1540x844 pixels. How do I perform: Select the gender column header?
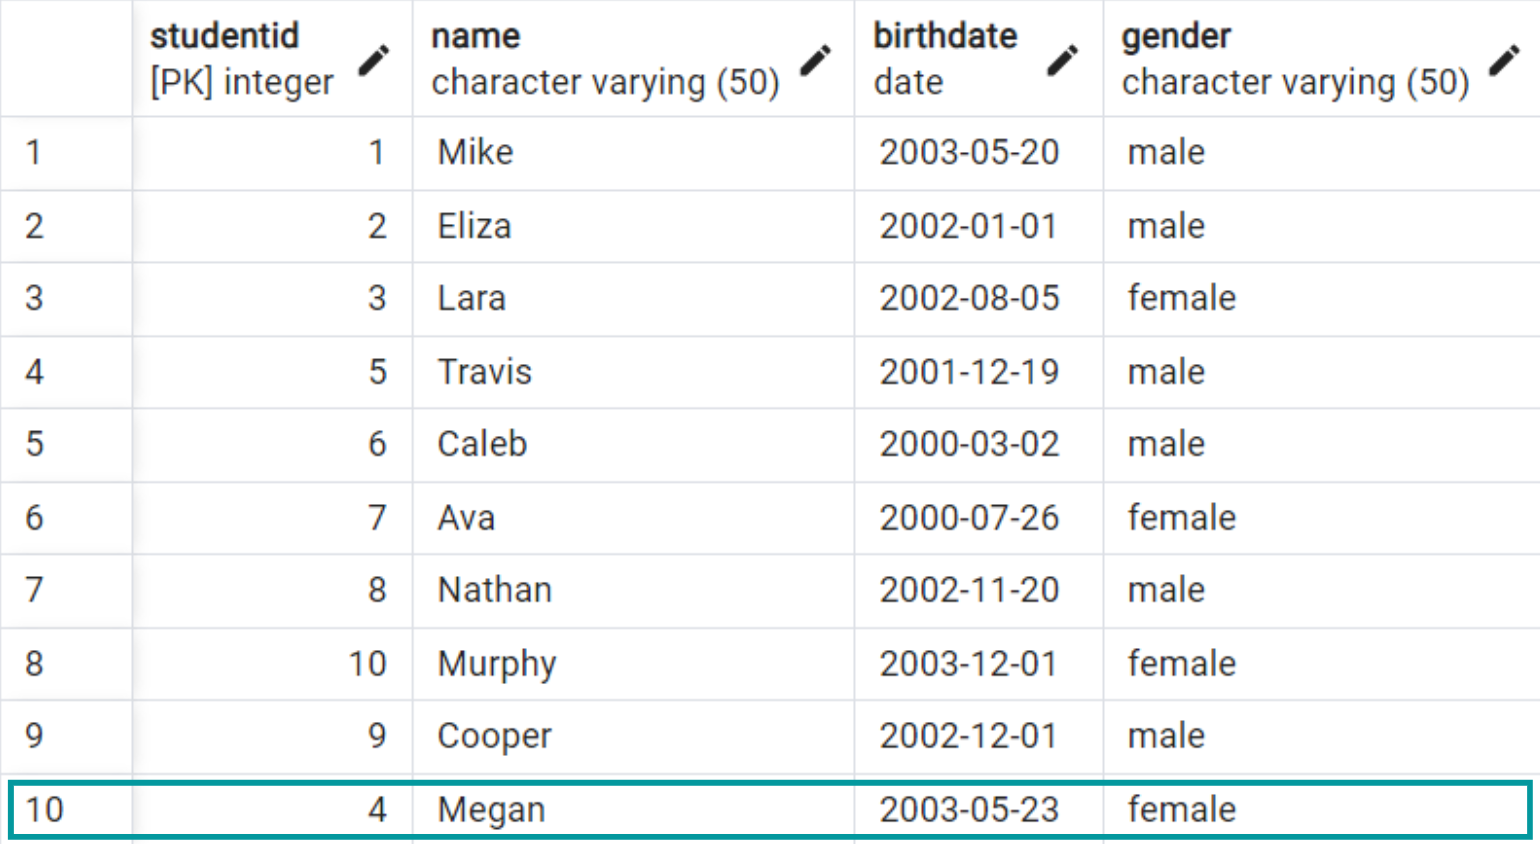click(1294, 58)
